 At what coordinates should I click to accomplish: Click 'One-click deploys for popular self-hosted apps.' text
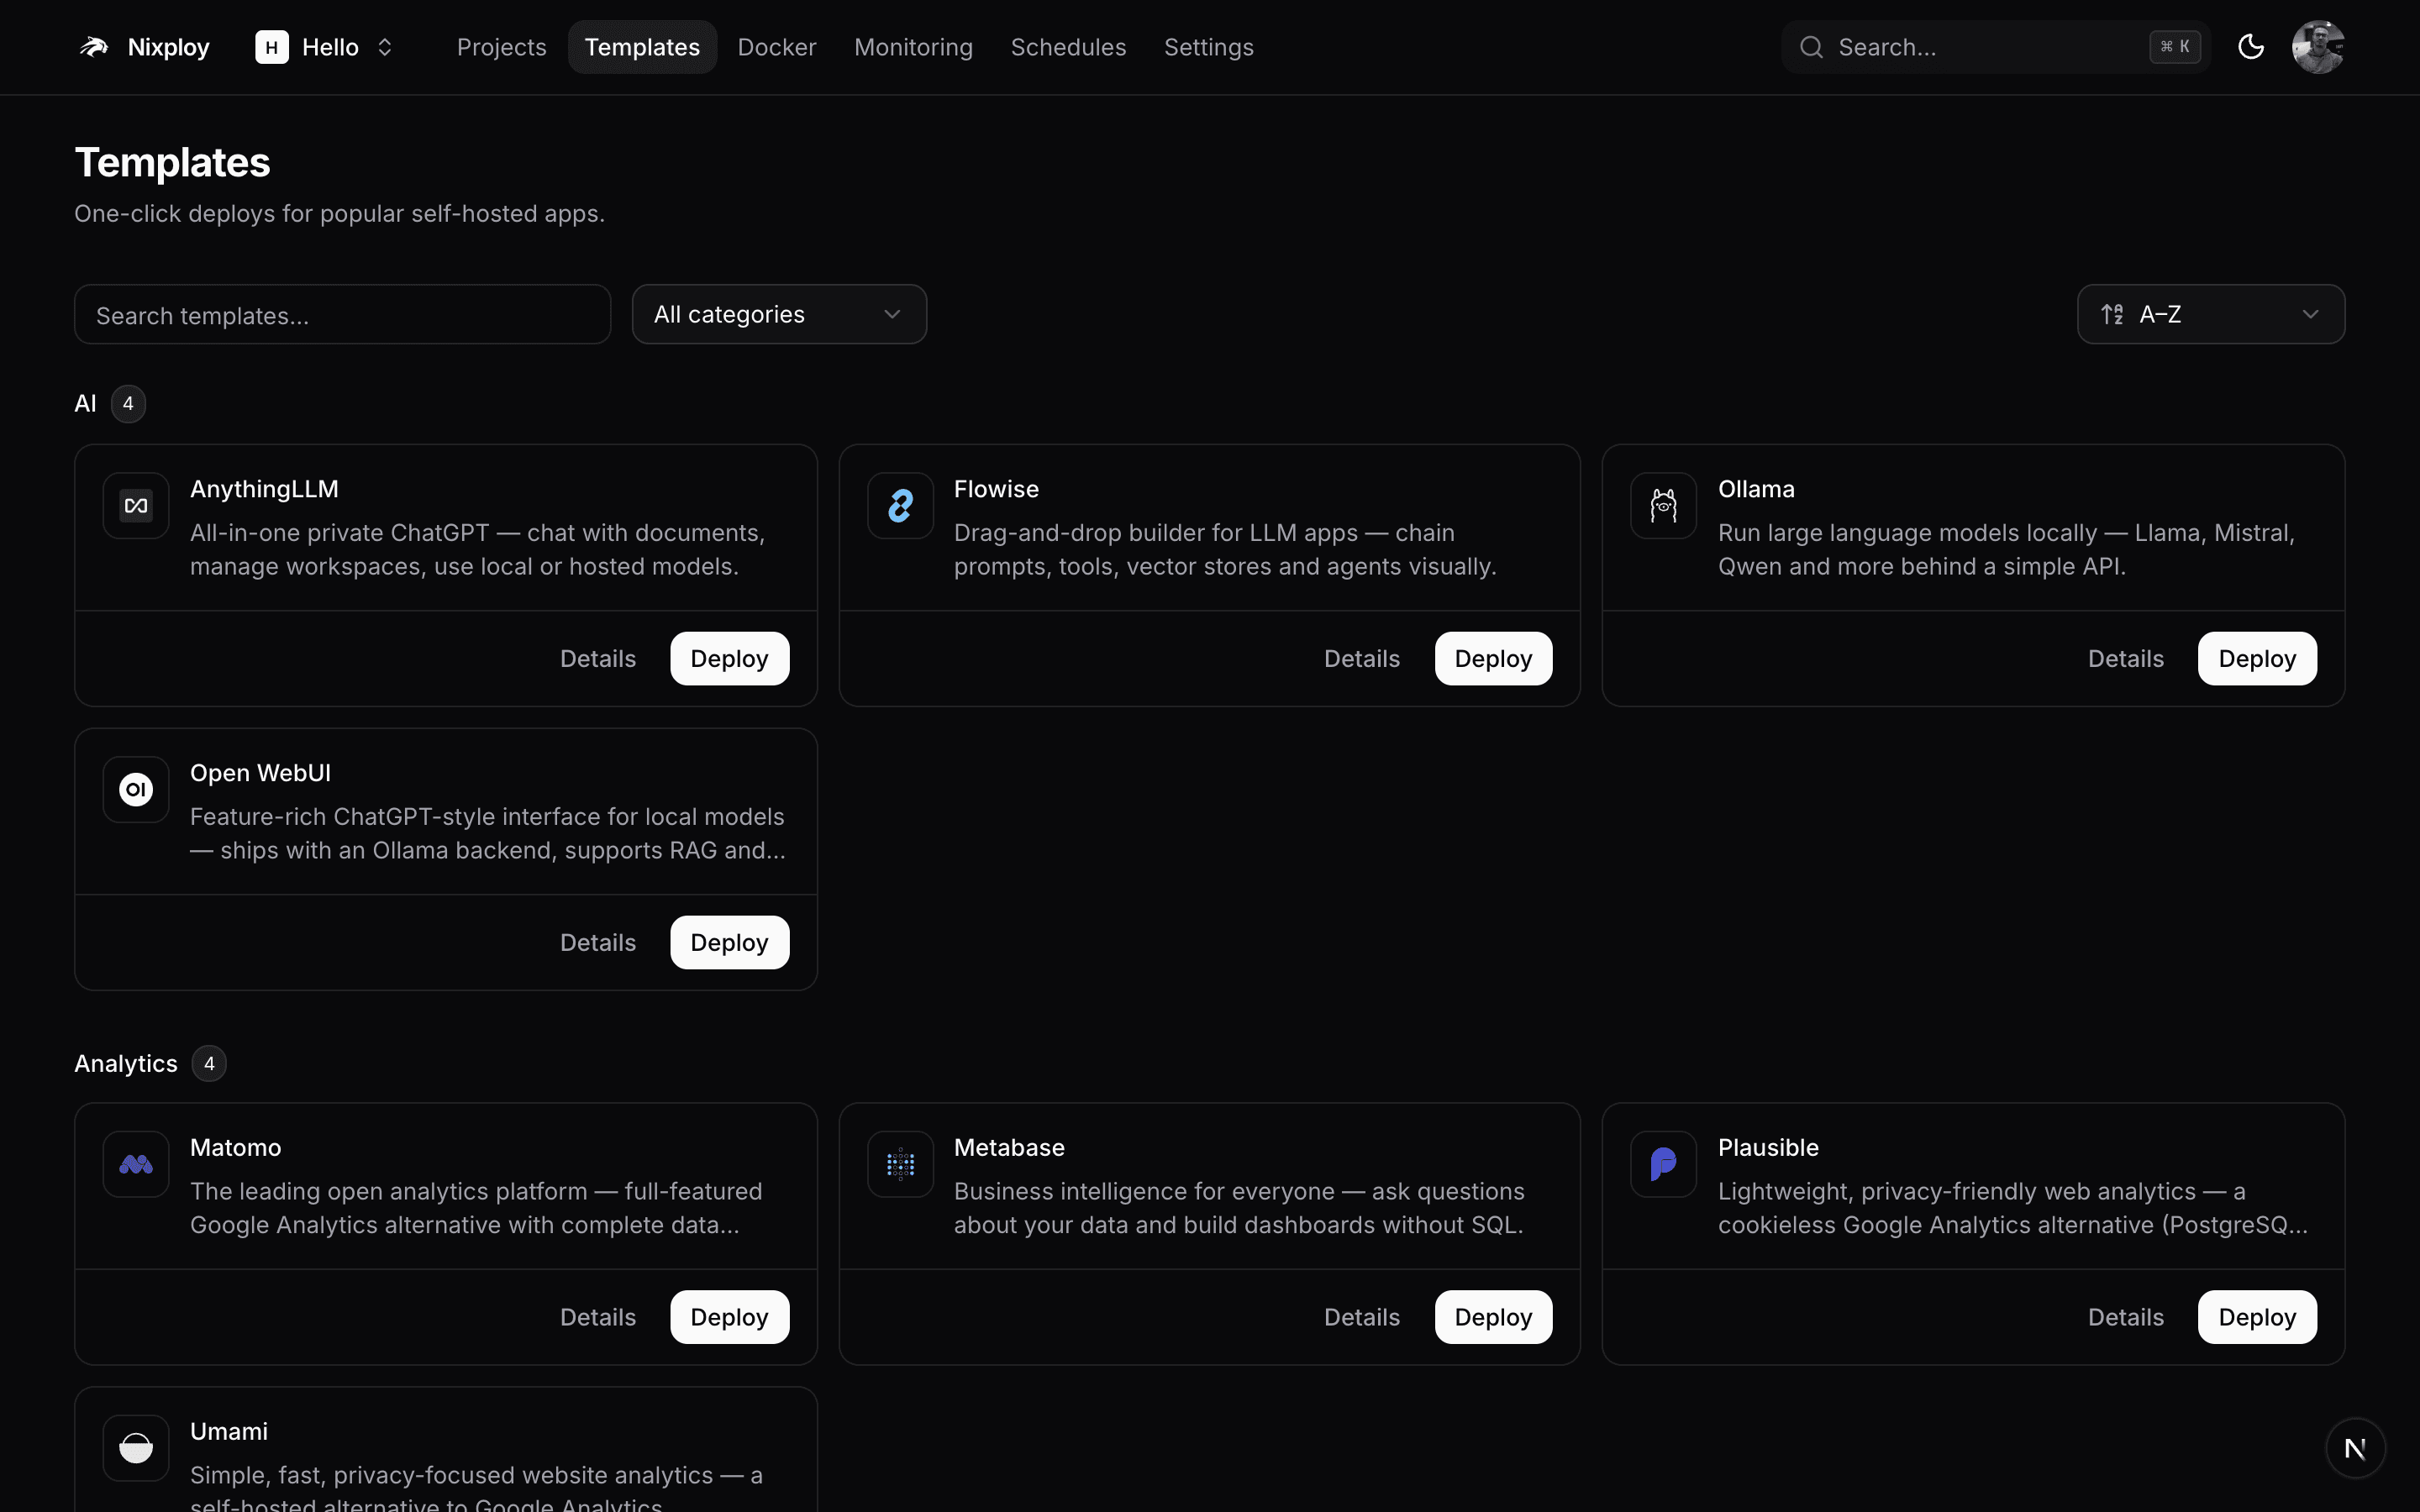click(339, 214)
